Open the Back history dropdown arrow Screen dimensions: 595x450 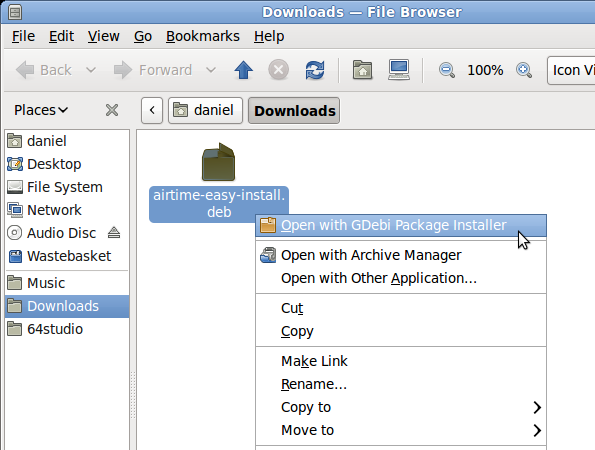91,70
